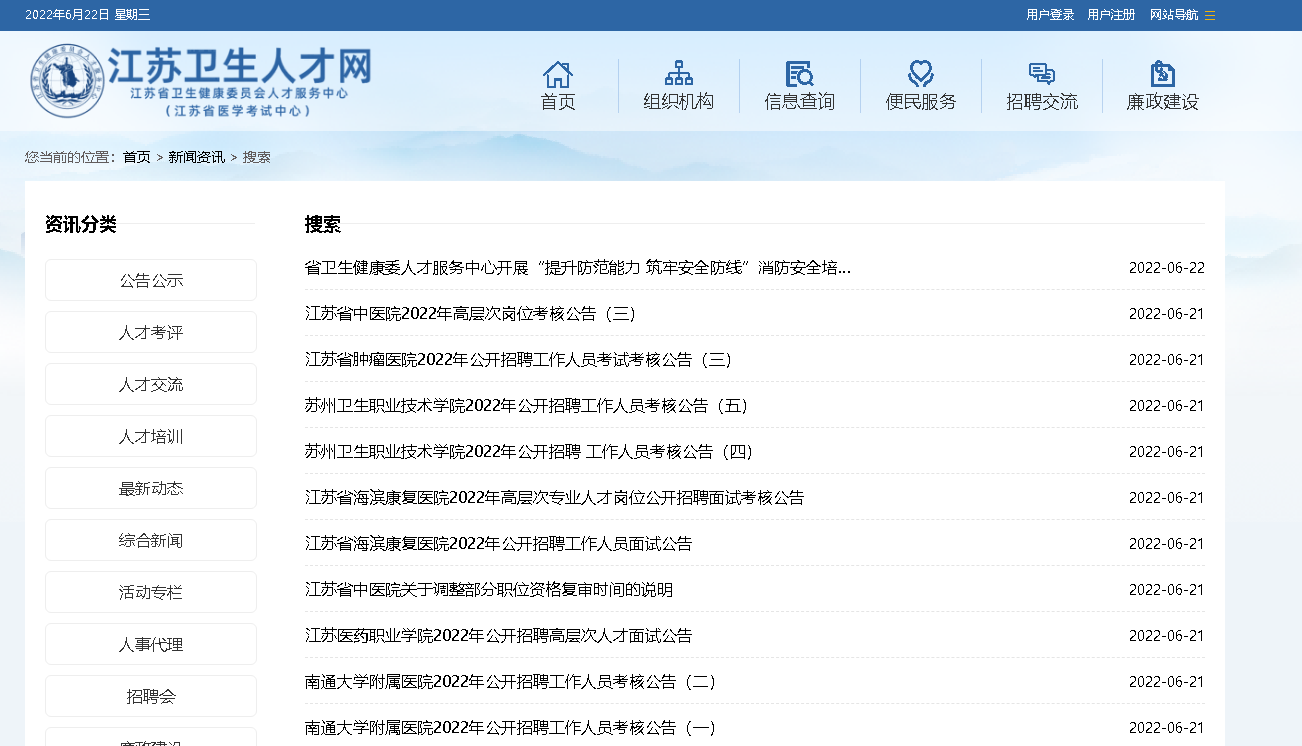Open 网站导航 dropdown
The height and width of the screenshot is (746, 1302).
point(1174,15)
